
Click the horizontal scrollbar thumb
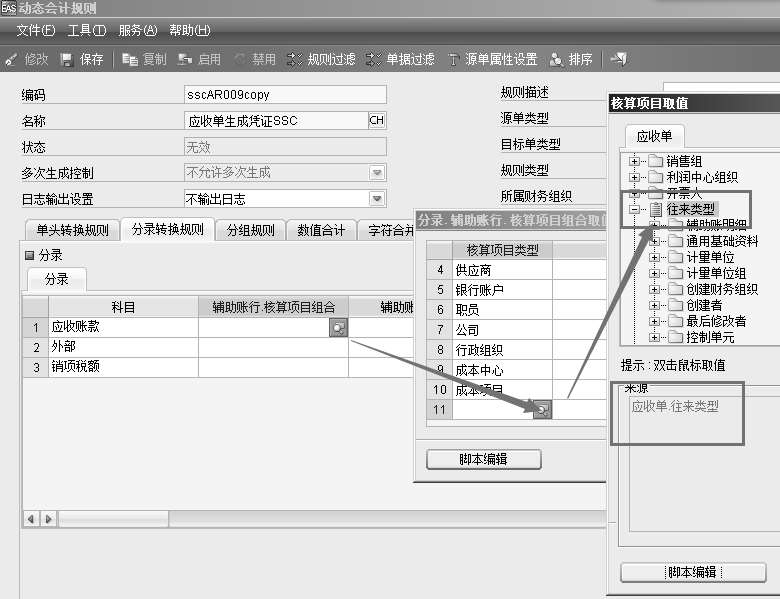tap(113, 519)
